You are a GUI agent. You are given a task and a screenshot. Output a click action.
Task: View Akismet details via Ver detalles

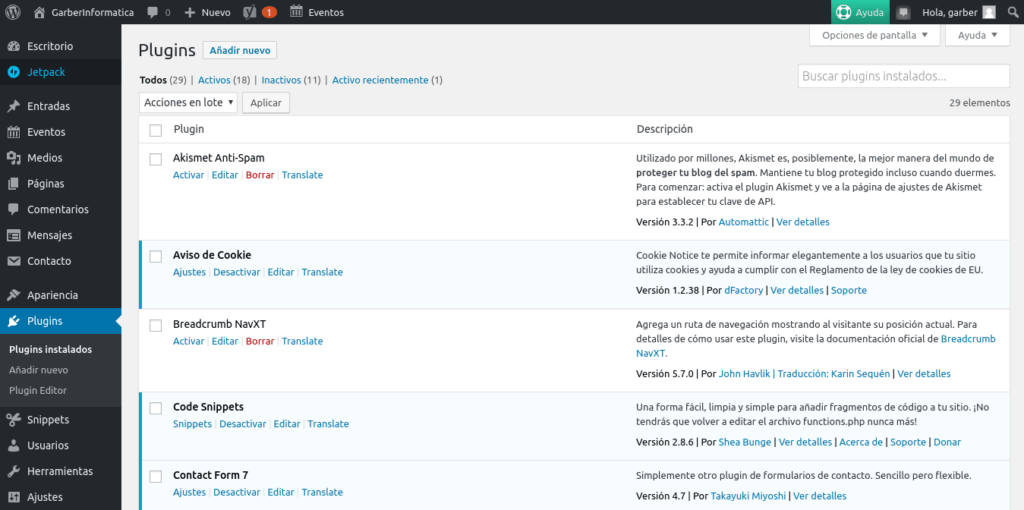coord(803,222)
